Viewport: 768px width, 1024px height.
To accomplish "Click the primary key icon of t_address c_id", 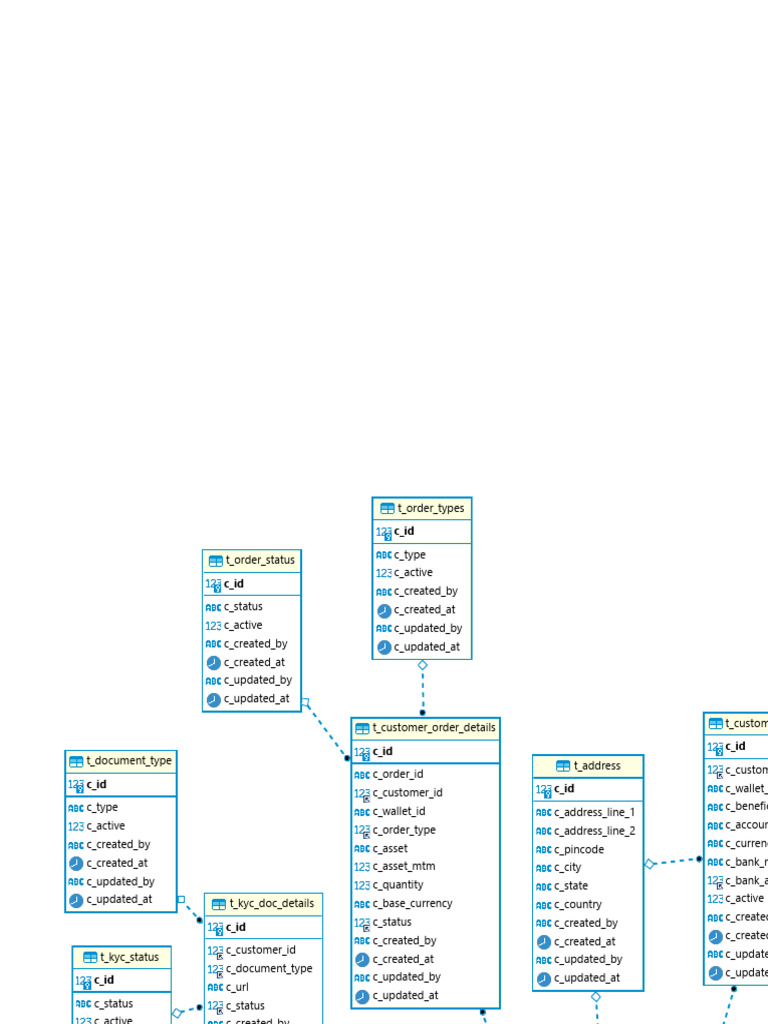I will coord(544,790).
